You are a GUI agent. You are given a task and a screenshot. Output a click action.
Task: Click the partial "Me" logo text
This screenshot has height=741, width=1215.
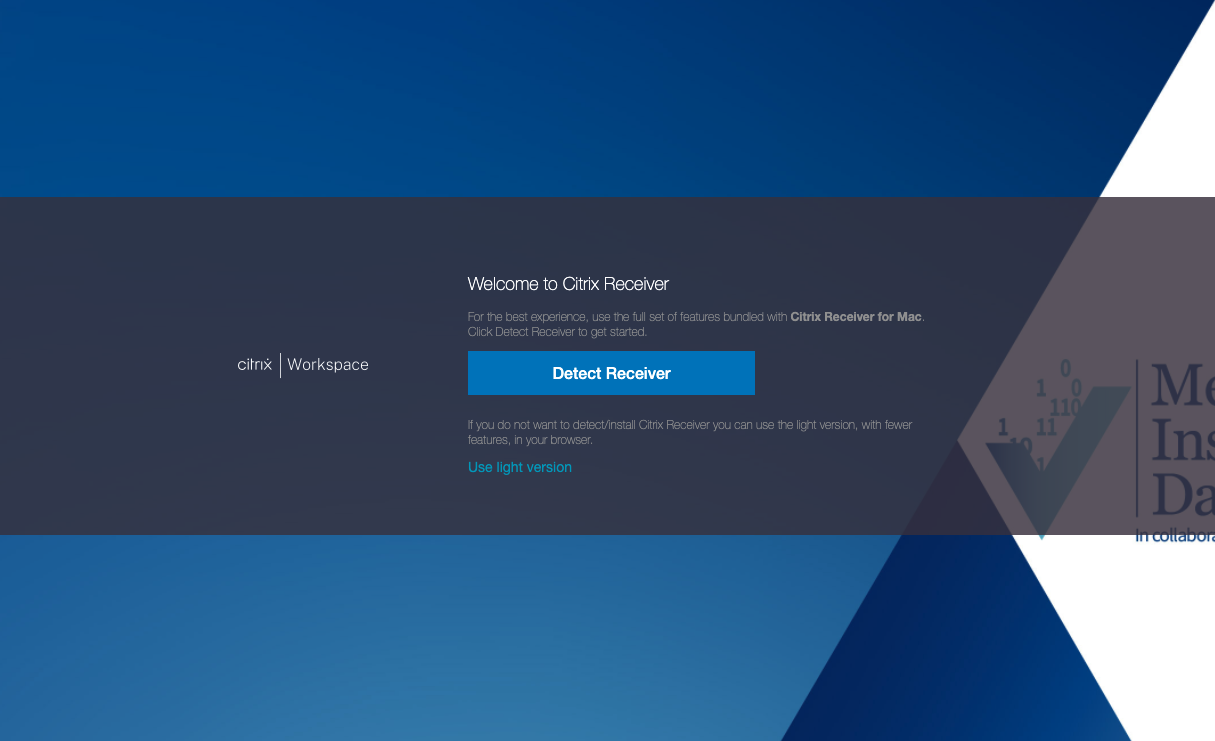point(1182,385)
